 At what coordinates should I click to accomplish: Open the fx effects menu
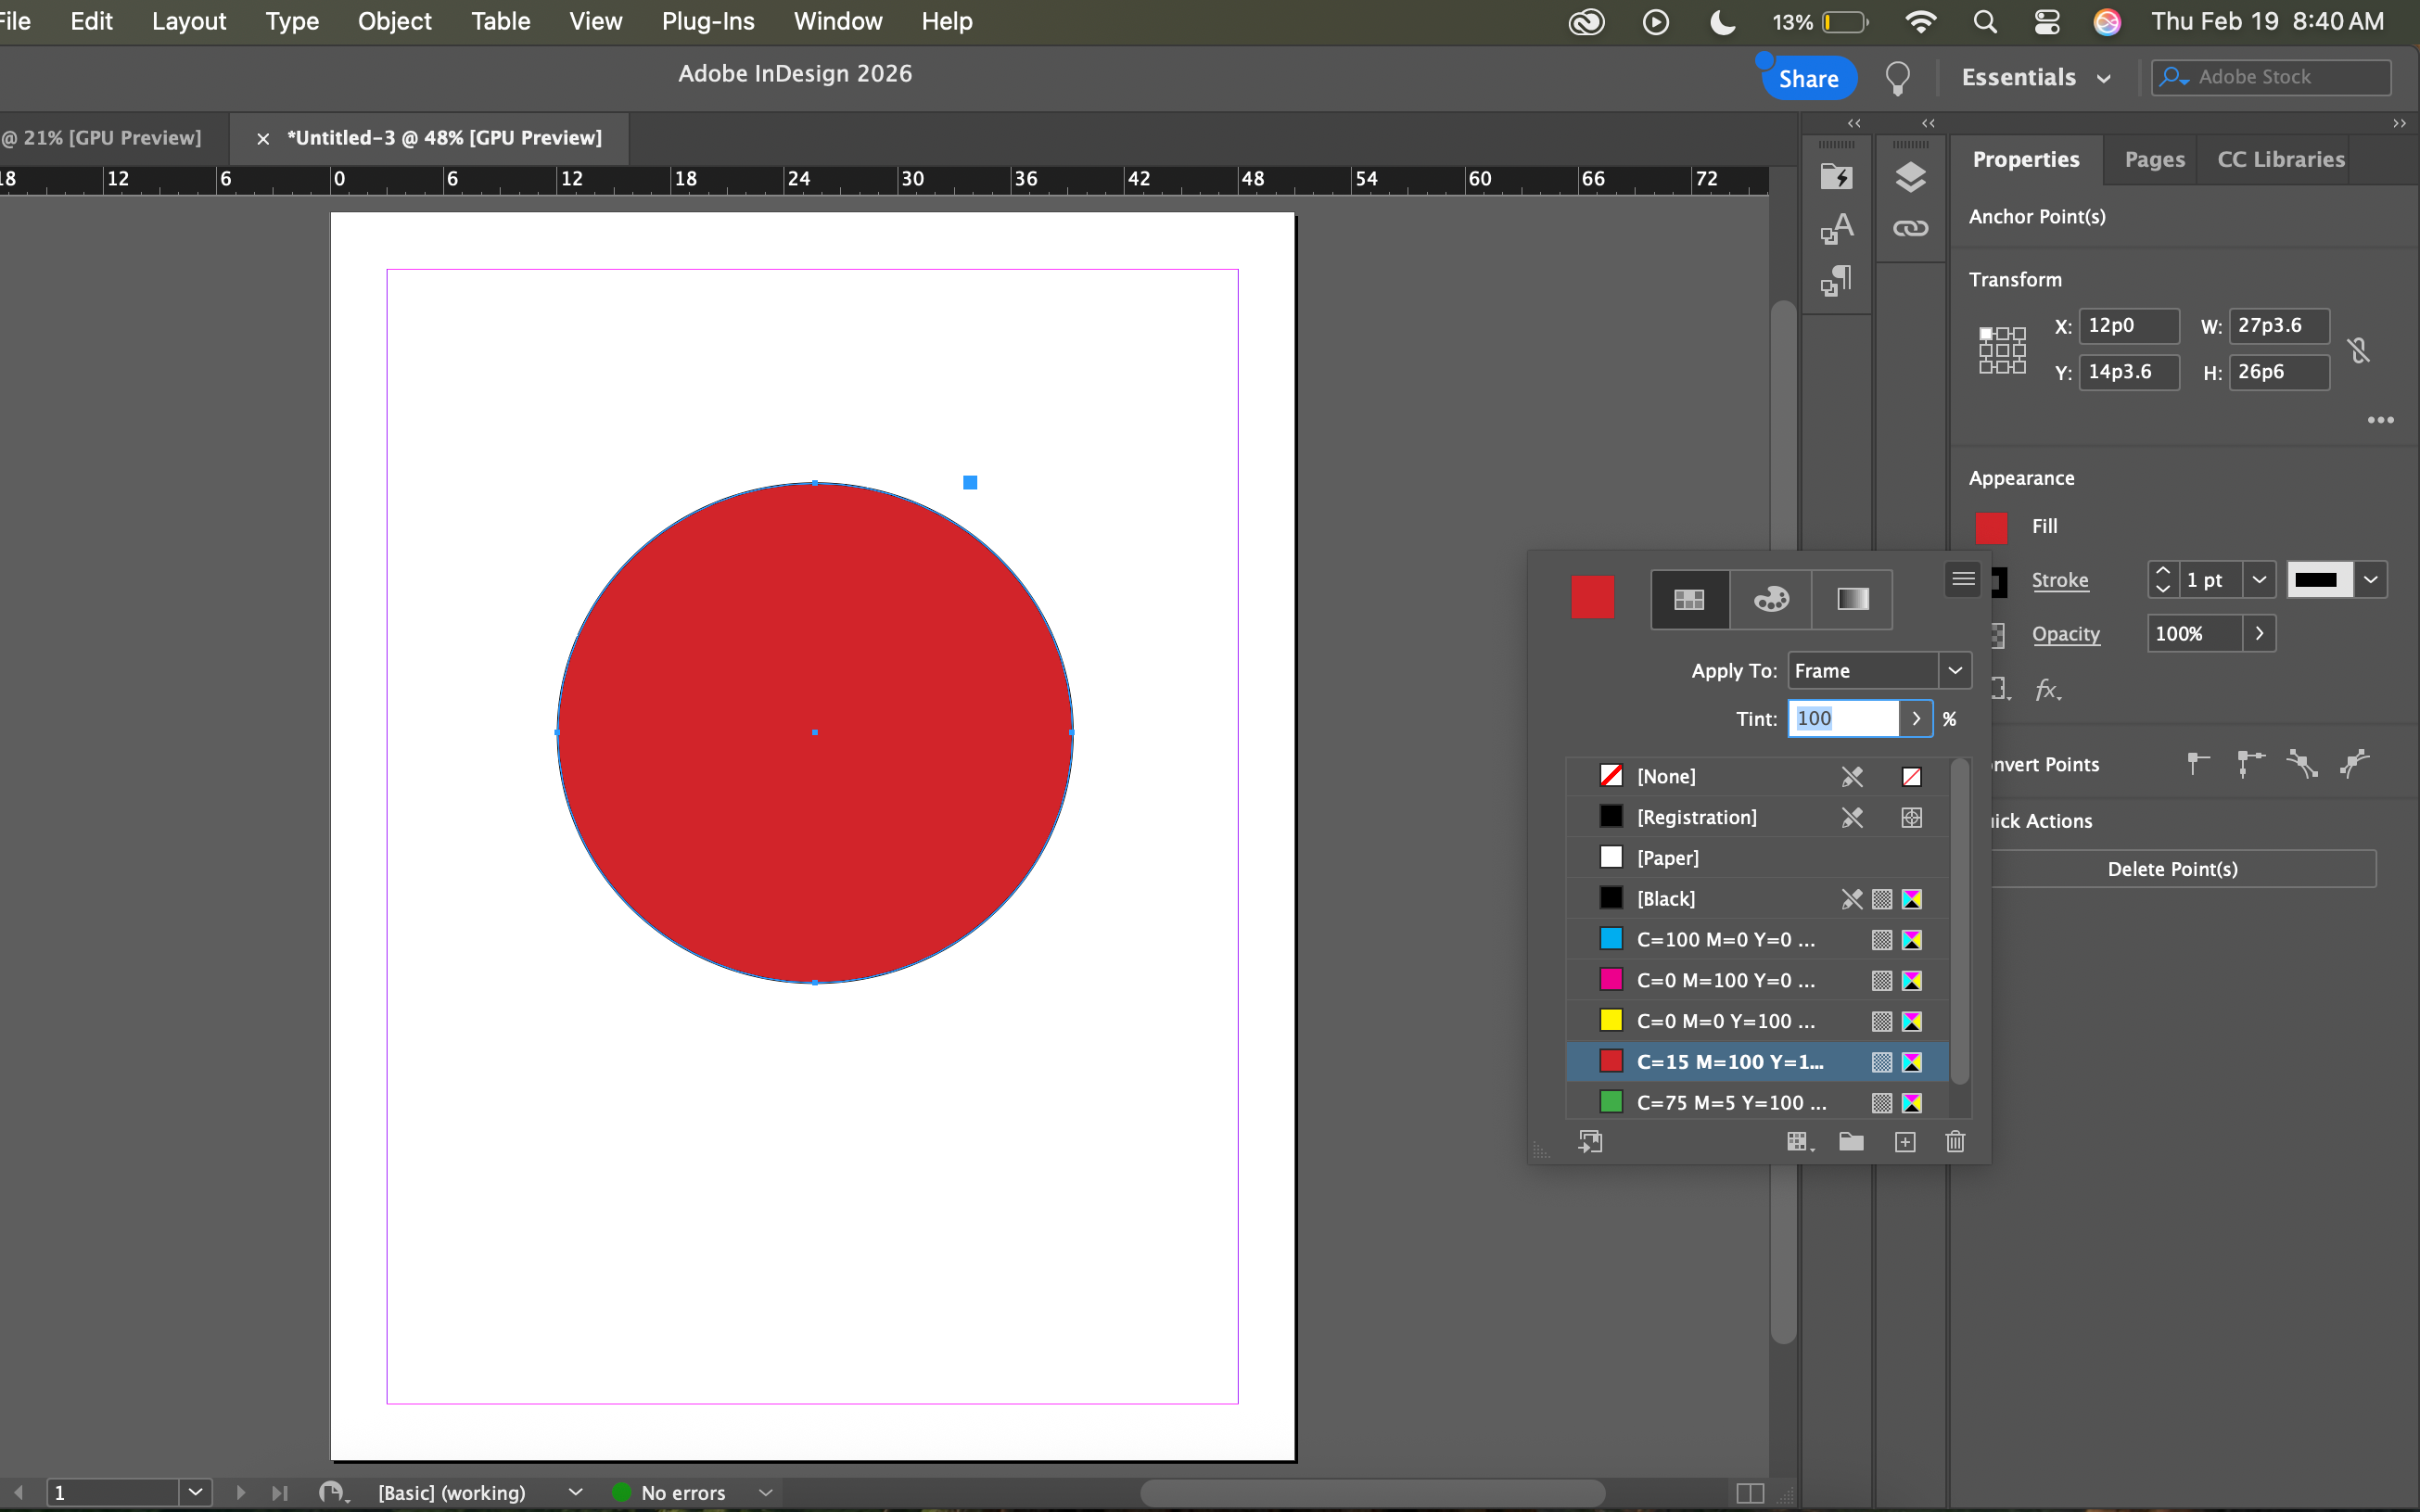pyautogui.click(x=2047, y=689)
